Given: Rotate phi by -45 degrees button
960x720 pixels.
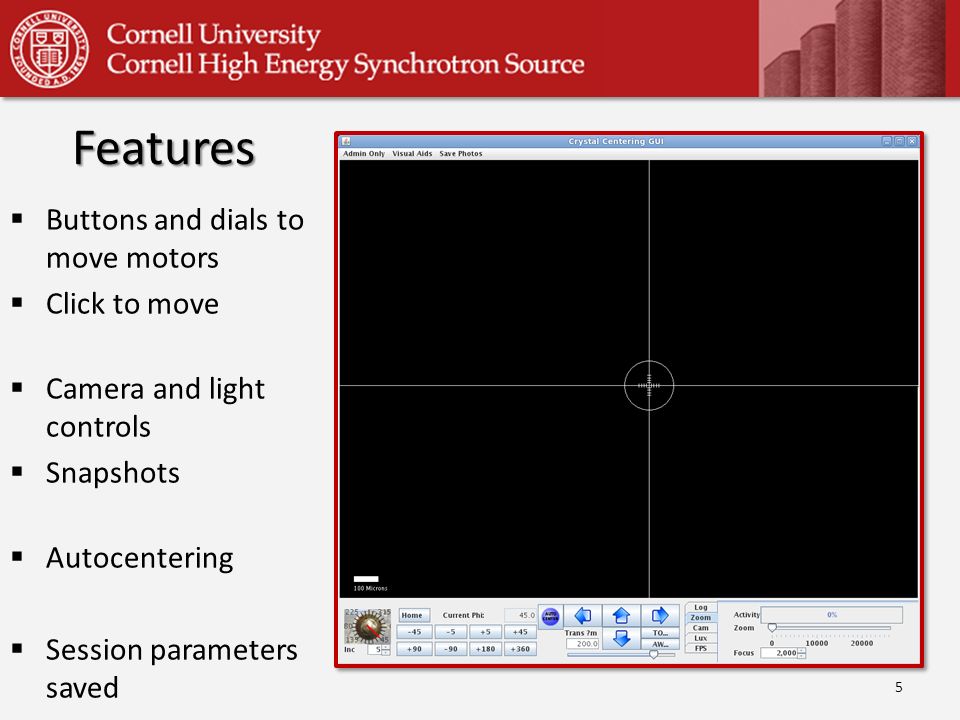Looking at the screenshot, I should (x=414, y=632).
